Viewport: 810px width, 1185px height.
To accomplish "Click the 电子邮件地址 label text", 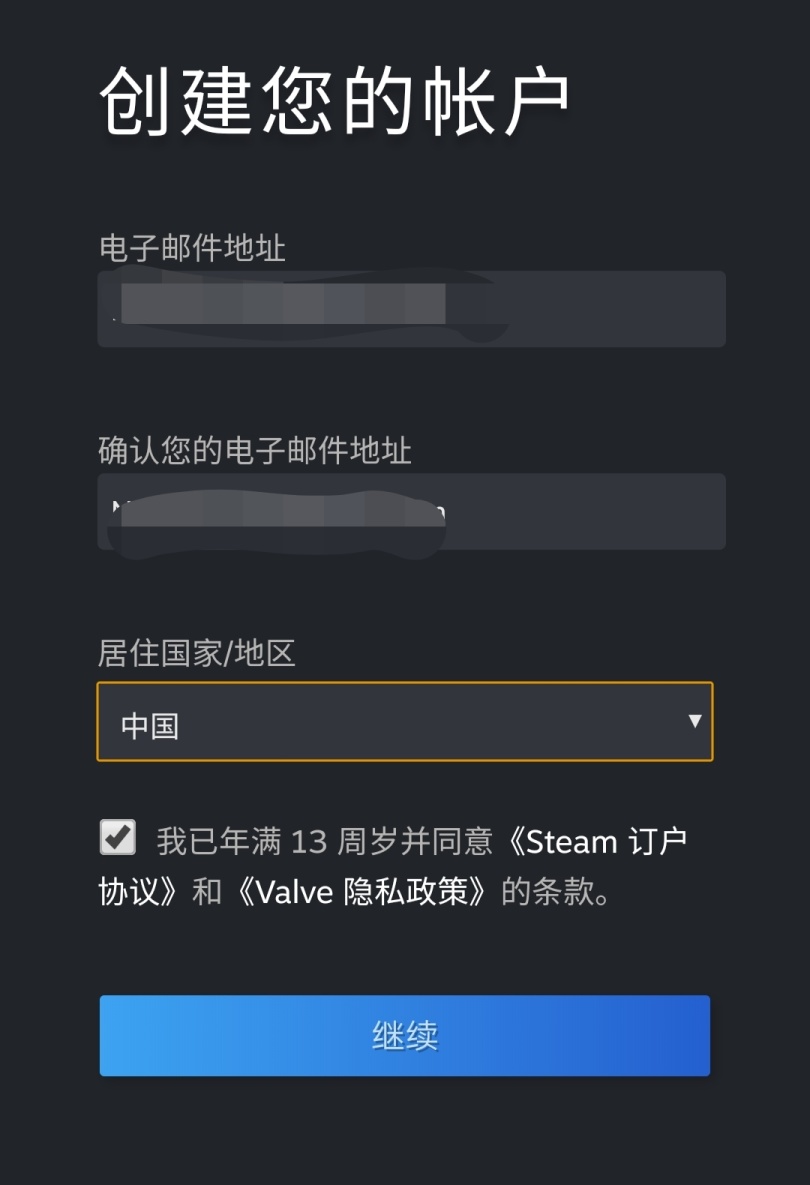I will click(x=192, y=248).
